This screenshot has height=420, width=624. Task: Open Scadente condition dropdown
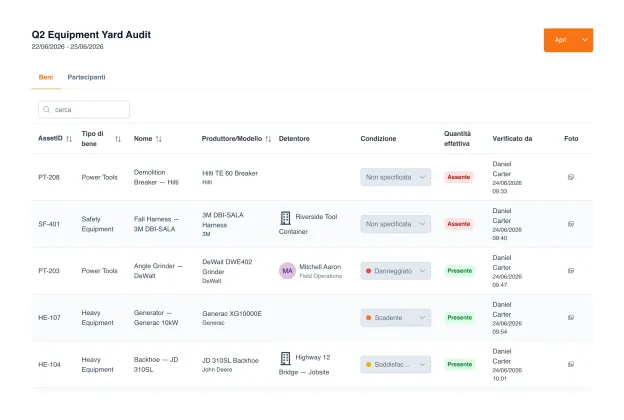point(396,317)
